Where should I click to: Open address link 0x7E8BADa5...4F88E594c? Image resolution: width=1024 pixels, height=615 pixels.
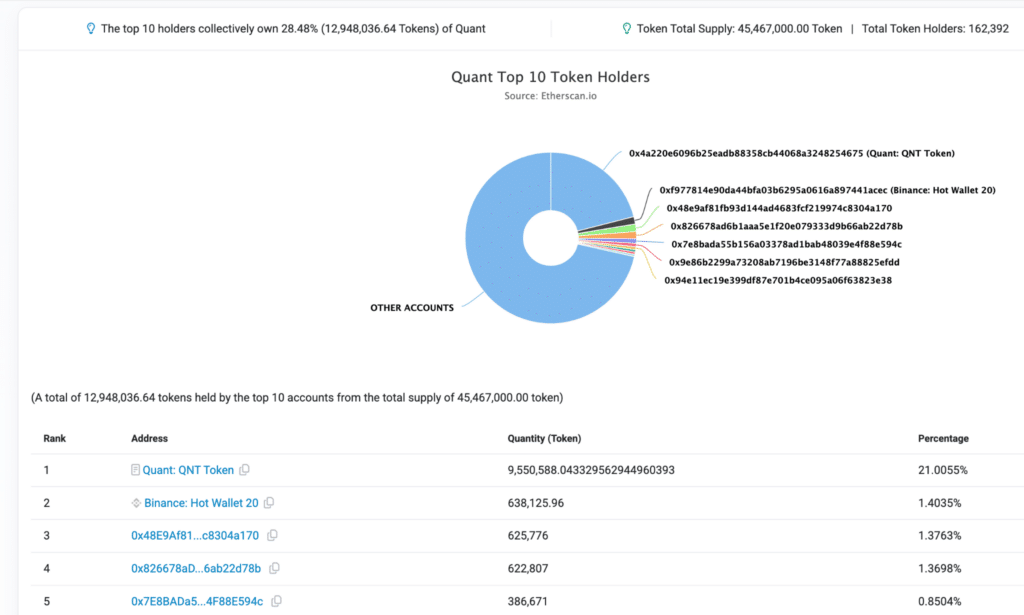pyautogui.click(x=197, y=601)
